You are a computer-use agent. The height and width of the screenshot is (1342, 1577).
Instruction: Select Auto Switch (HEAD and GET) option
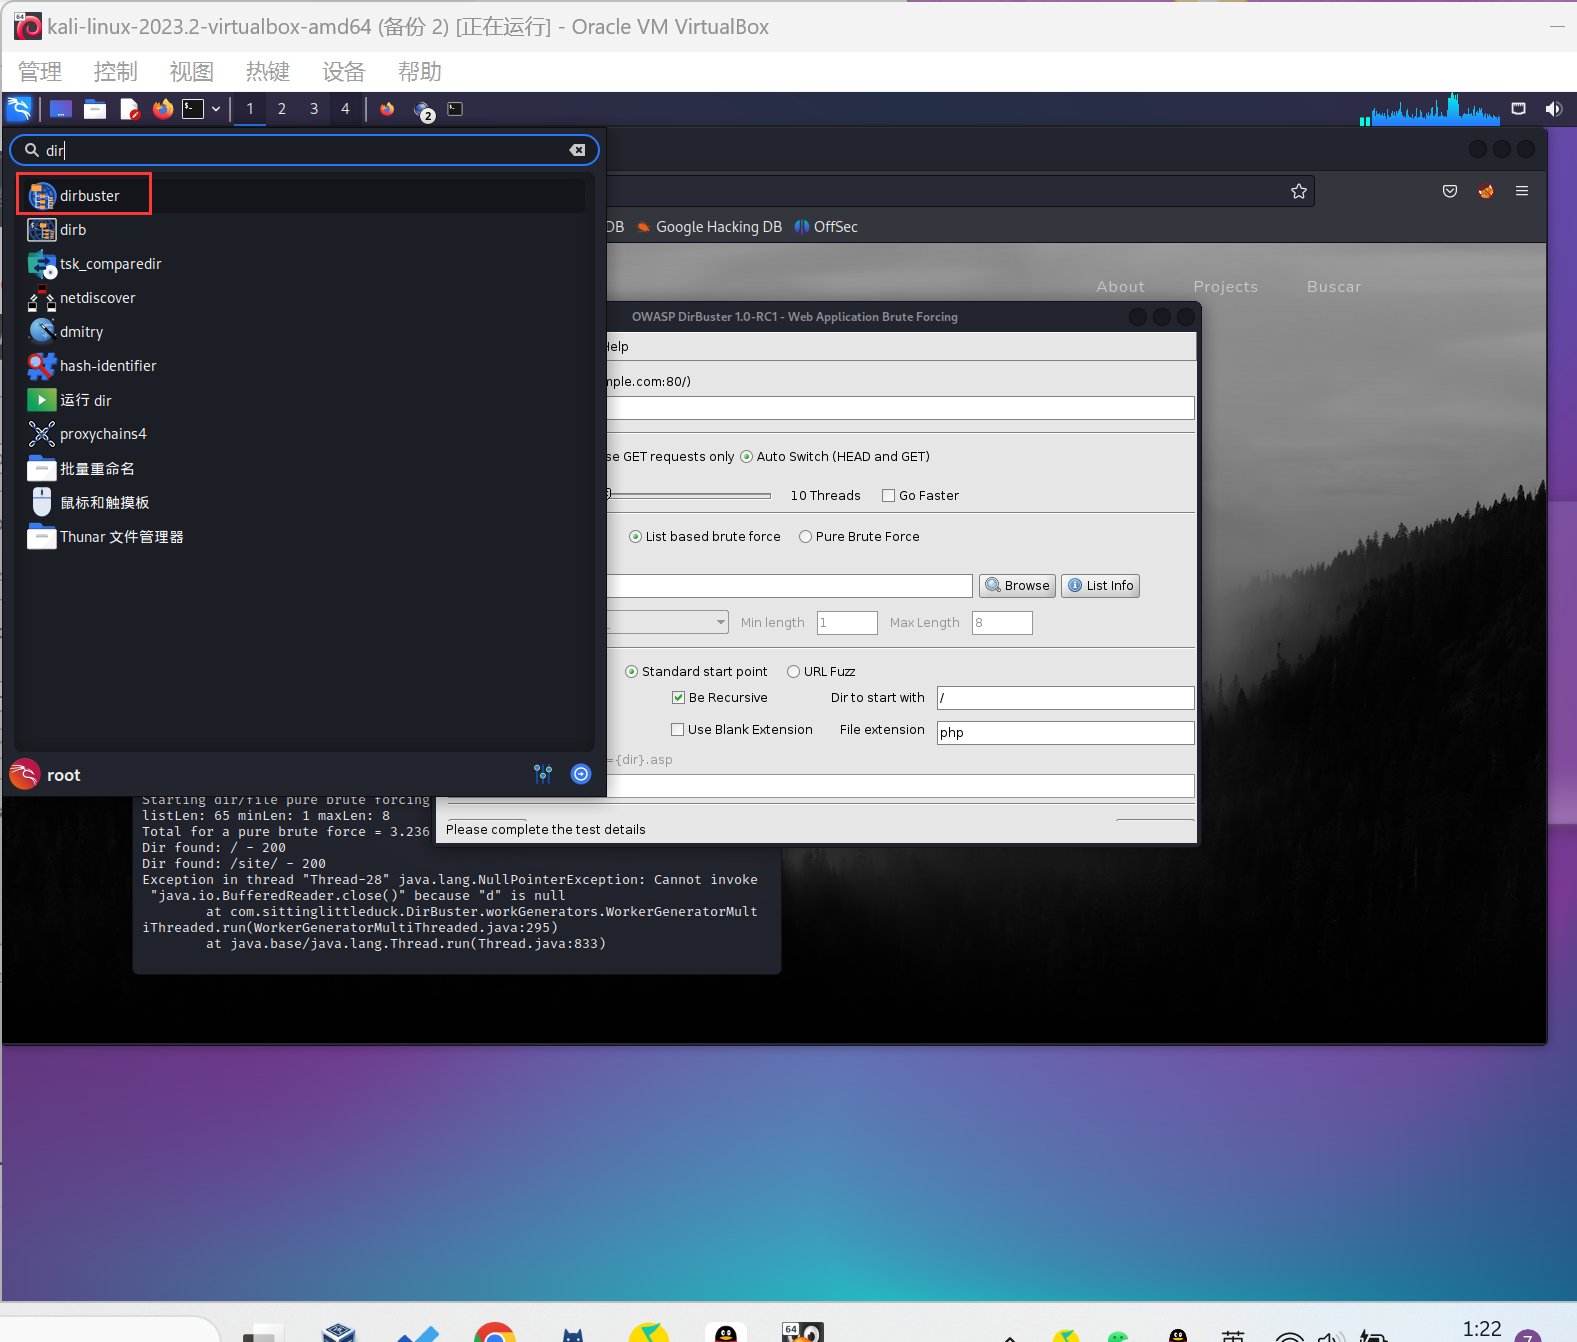[835, 457]
